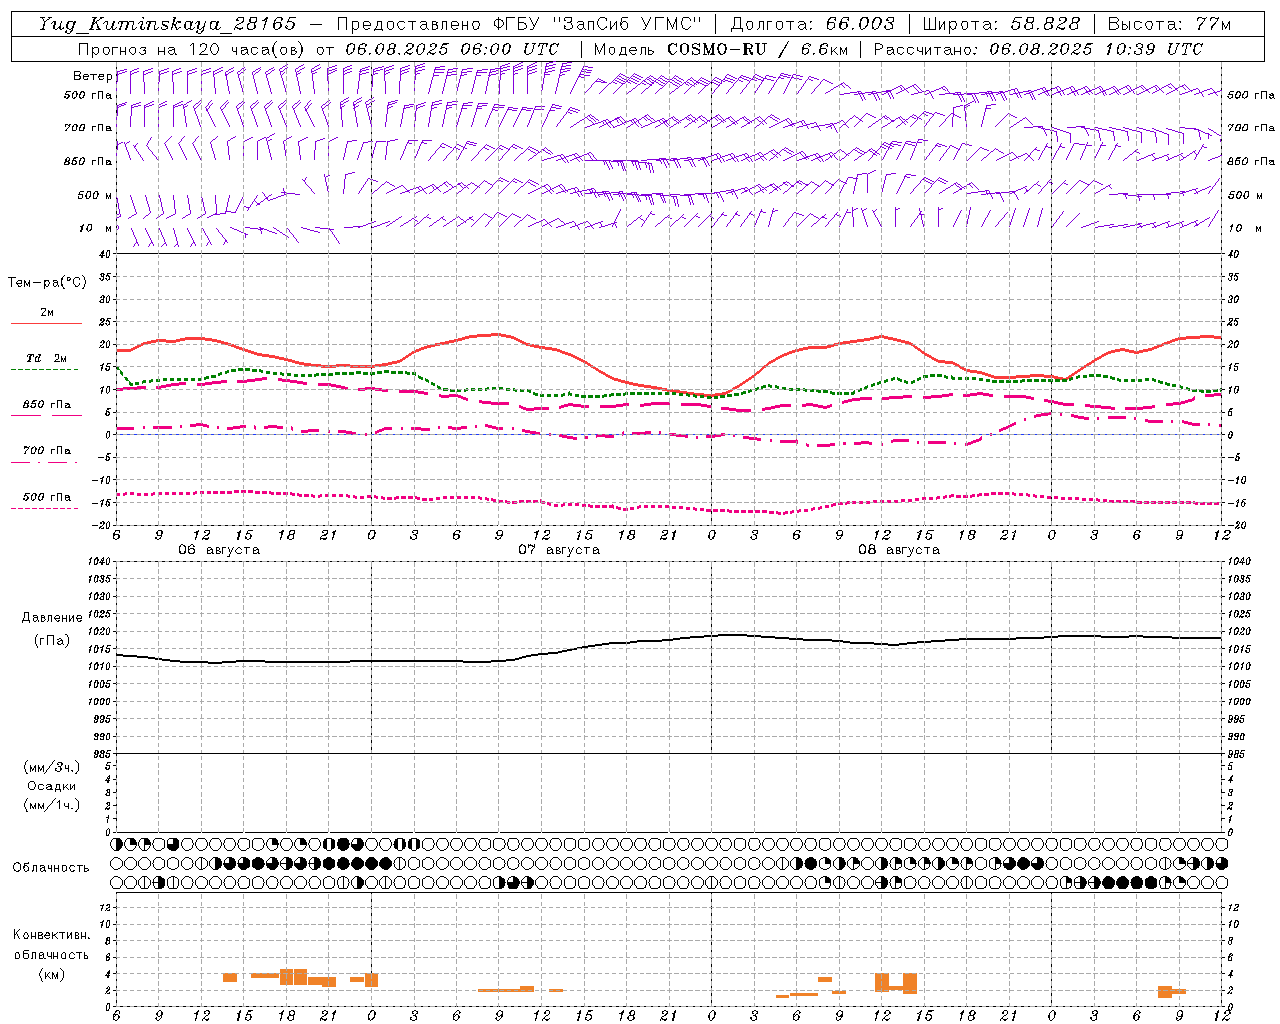
Task: Click the Осадки precipitation label
Action: [x=52, y=786]
